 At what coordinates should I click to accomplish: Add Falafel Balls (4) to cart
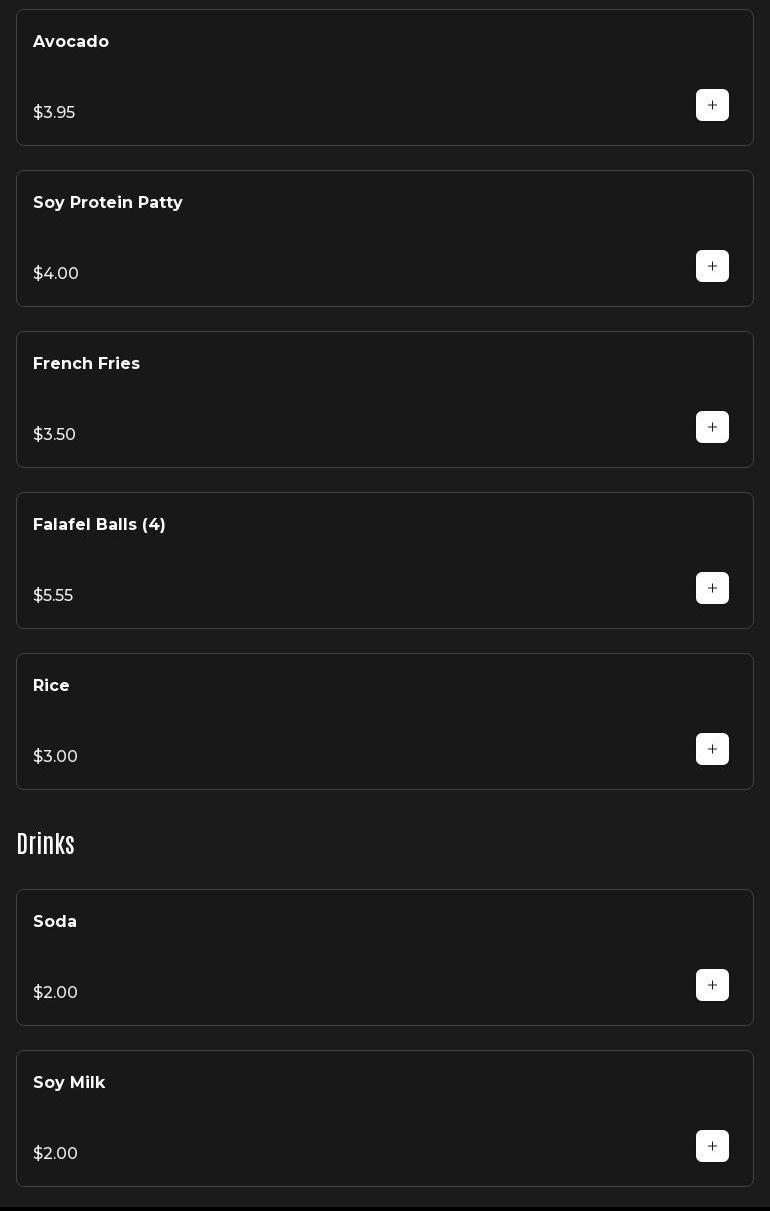pos(712,588)
